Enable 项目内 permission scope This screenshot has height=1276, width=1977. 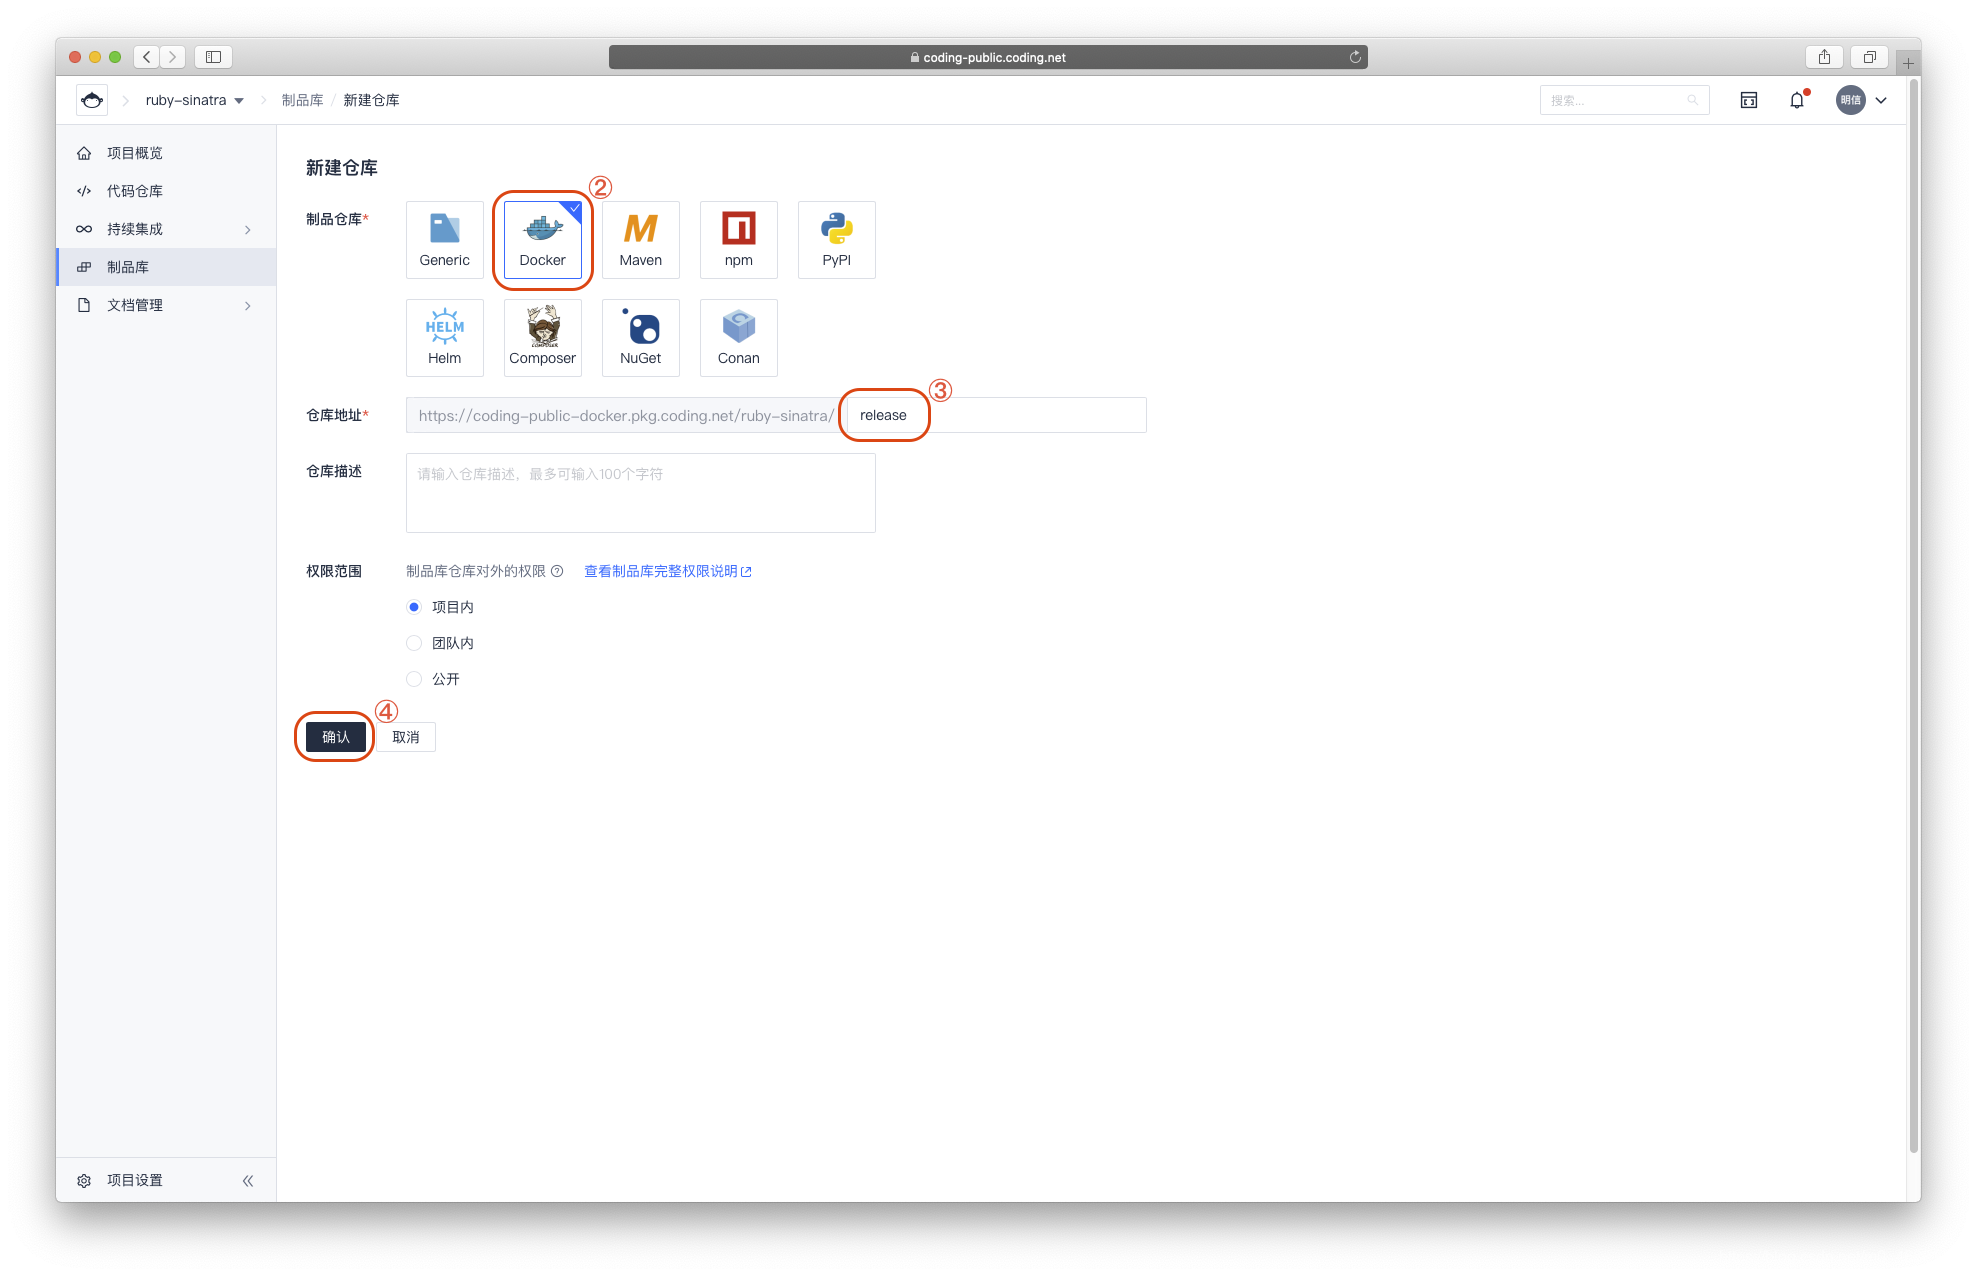[x=415, y=606]
